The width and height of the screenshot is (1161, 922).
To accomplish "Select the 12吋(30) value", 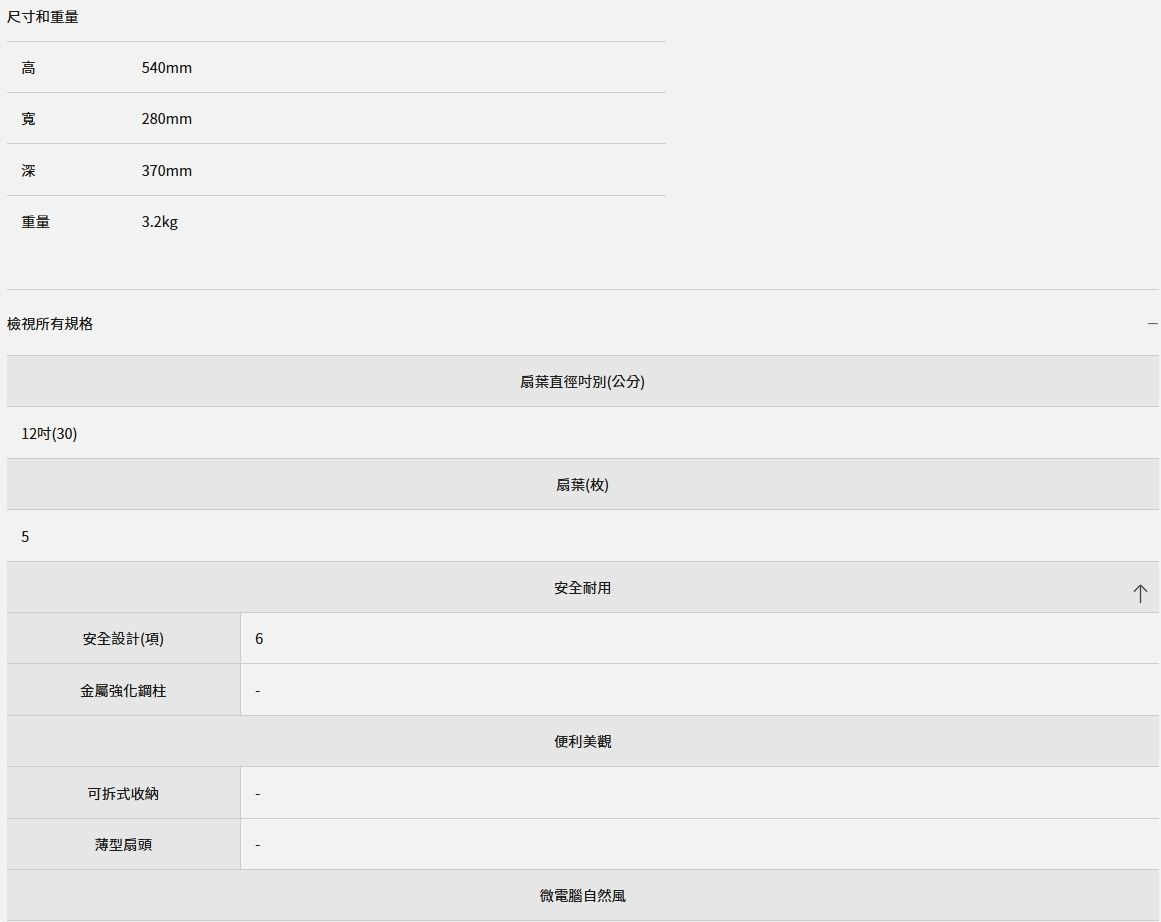I will [49, 434].
